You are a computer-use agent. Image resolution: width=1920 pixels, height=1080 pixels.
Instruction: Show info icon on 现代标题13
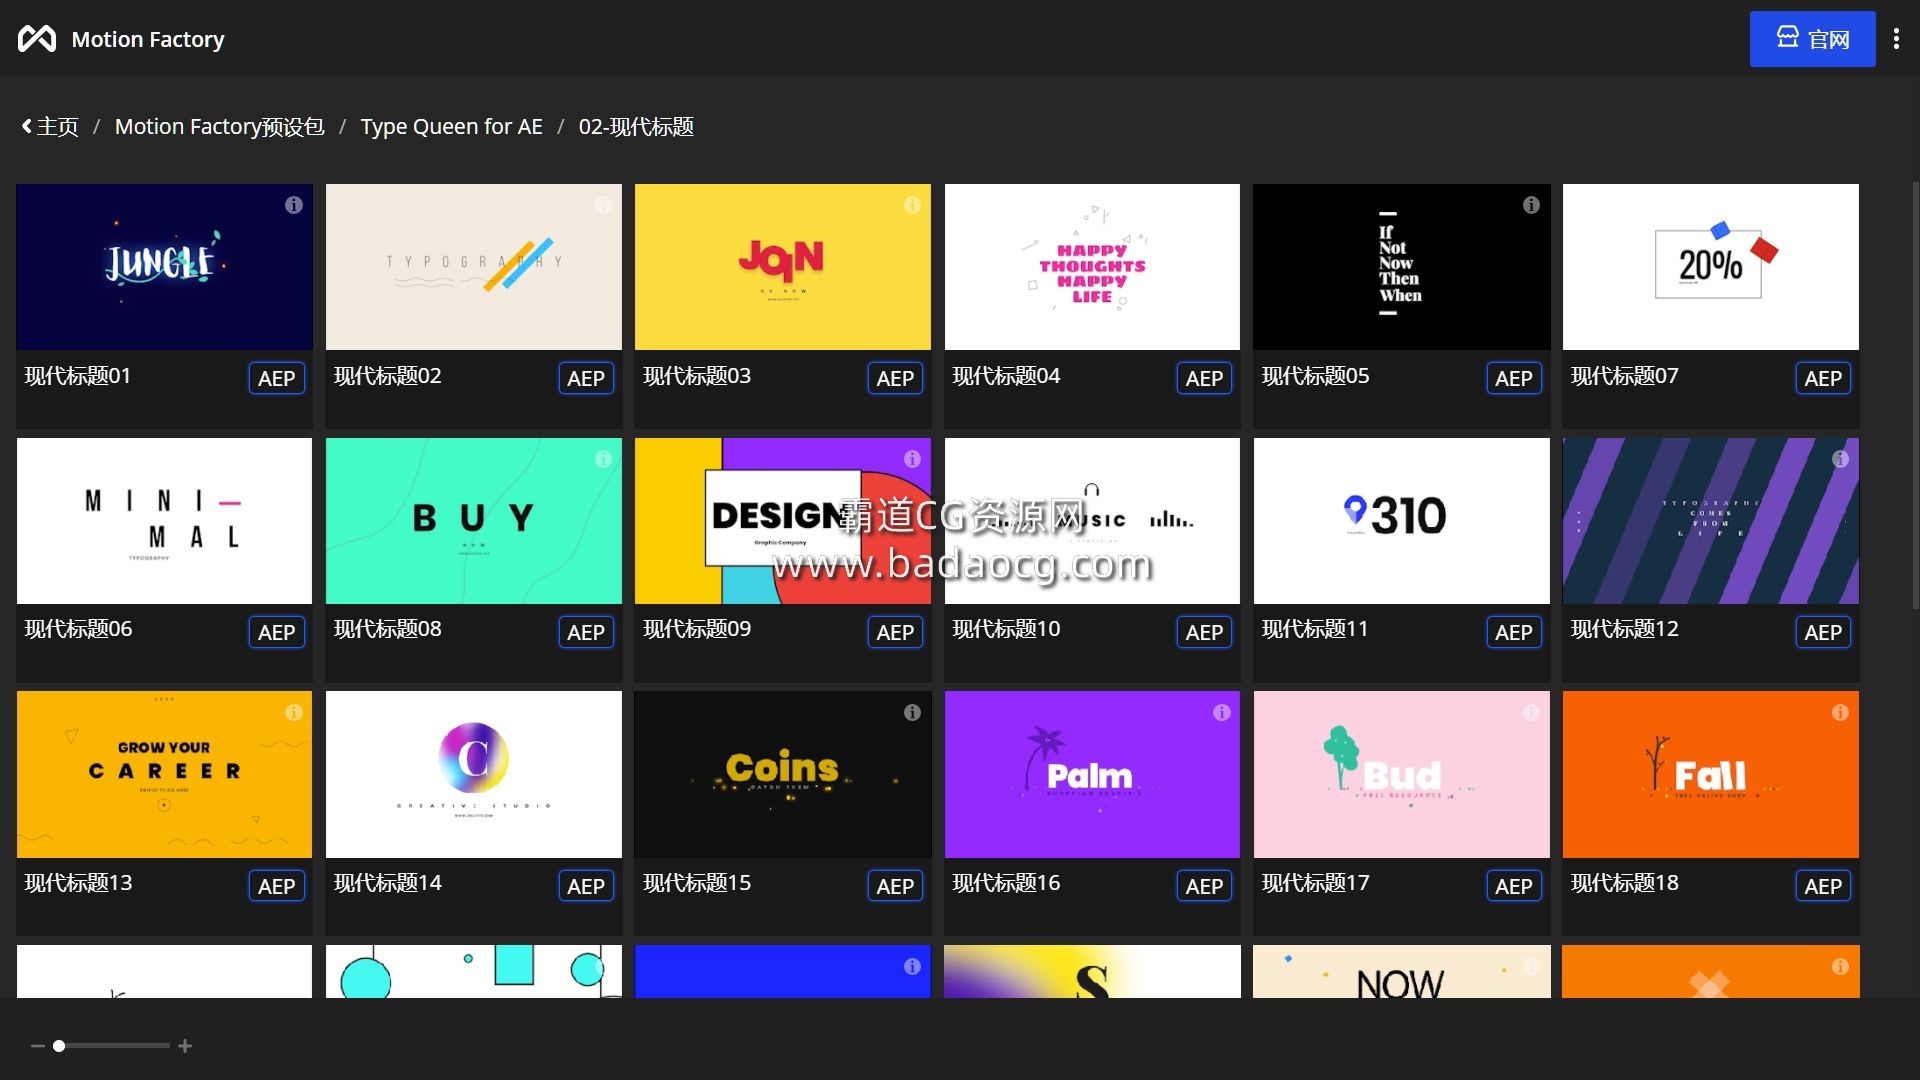tap(294, 713)
